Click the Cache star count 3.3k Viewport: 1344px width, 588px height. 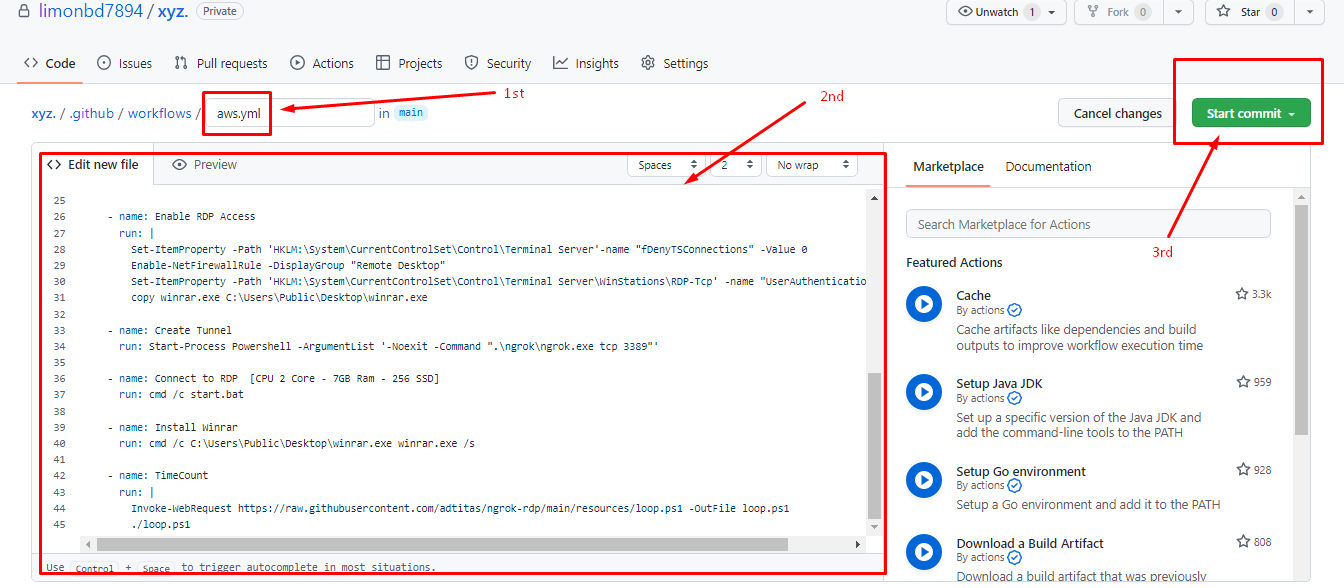[1254, 294]
